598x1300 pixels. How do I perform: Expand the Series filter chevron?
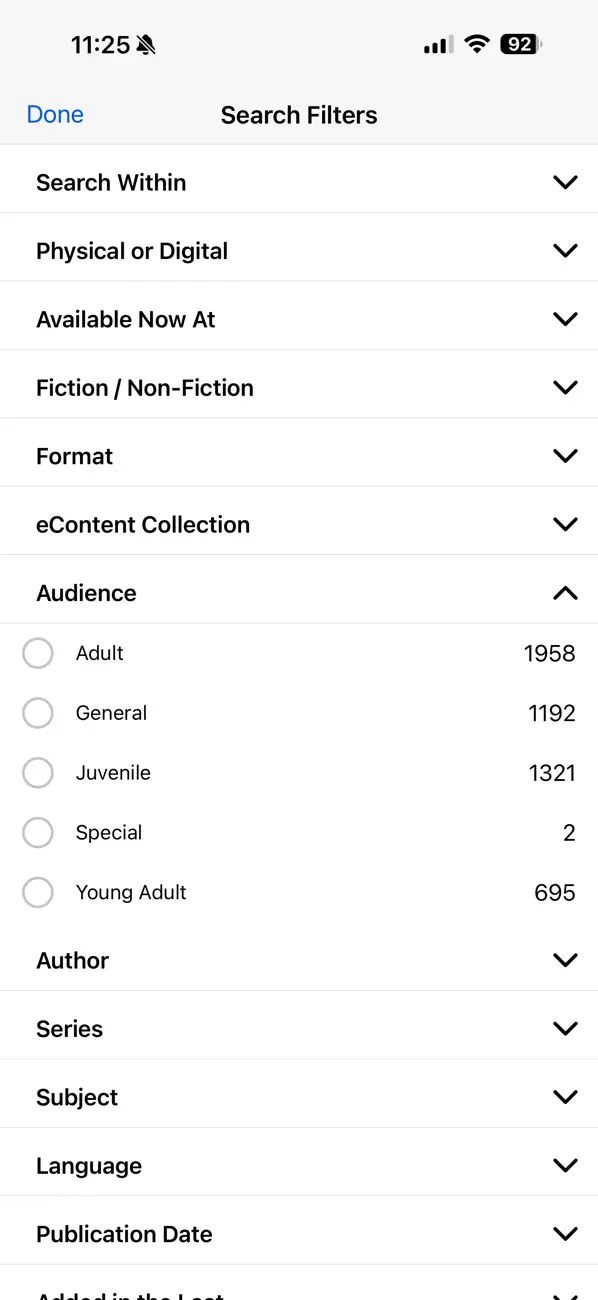tap(565, 1029)
